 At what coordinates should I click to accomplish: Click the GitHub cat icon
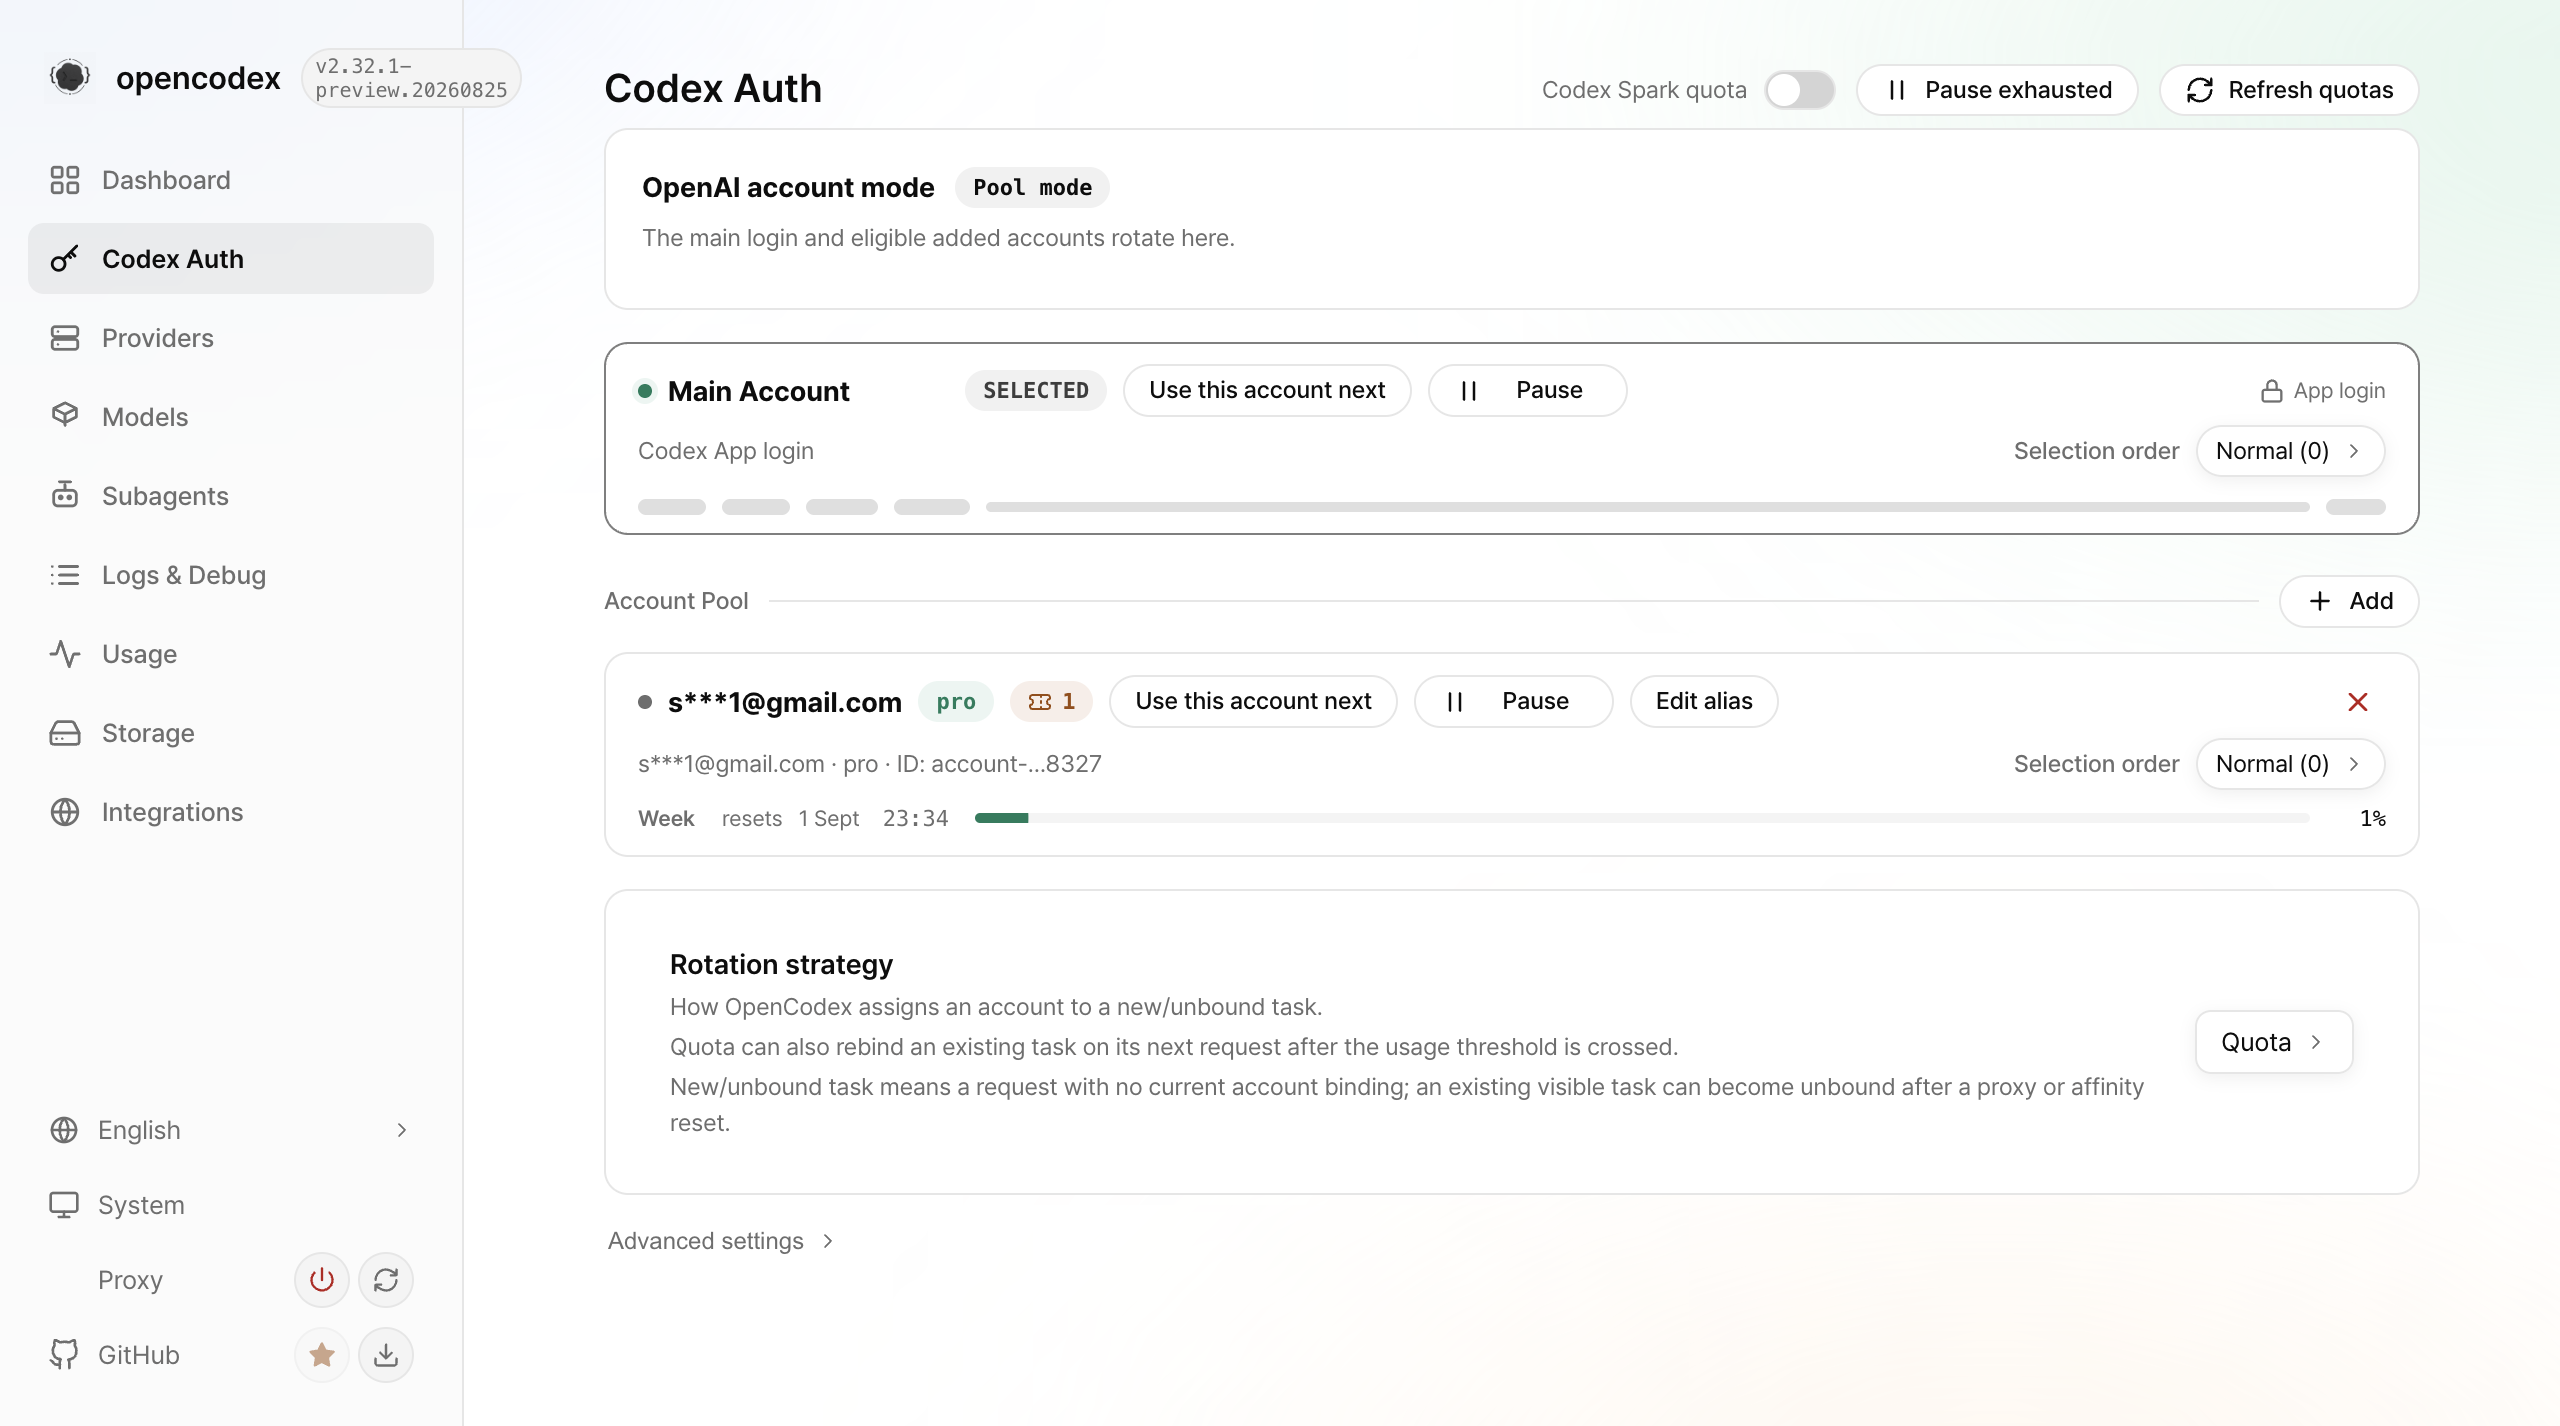click(x=64, y=1354)
